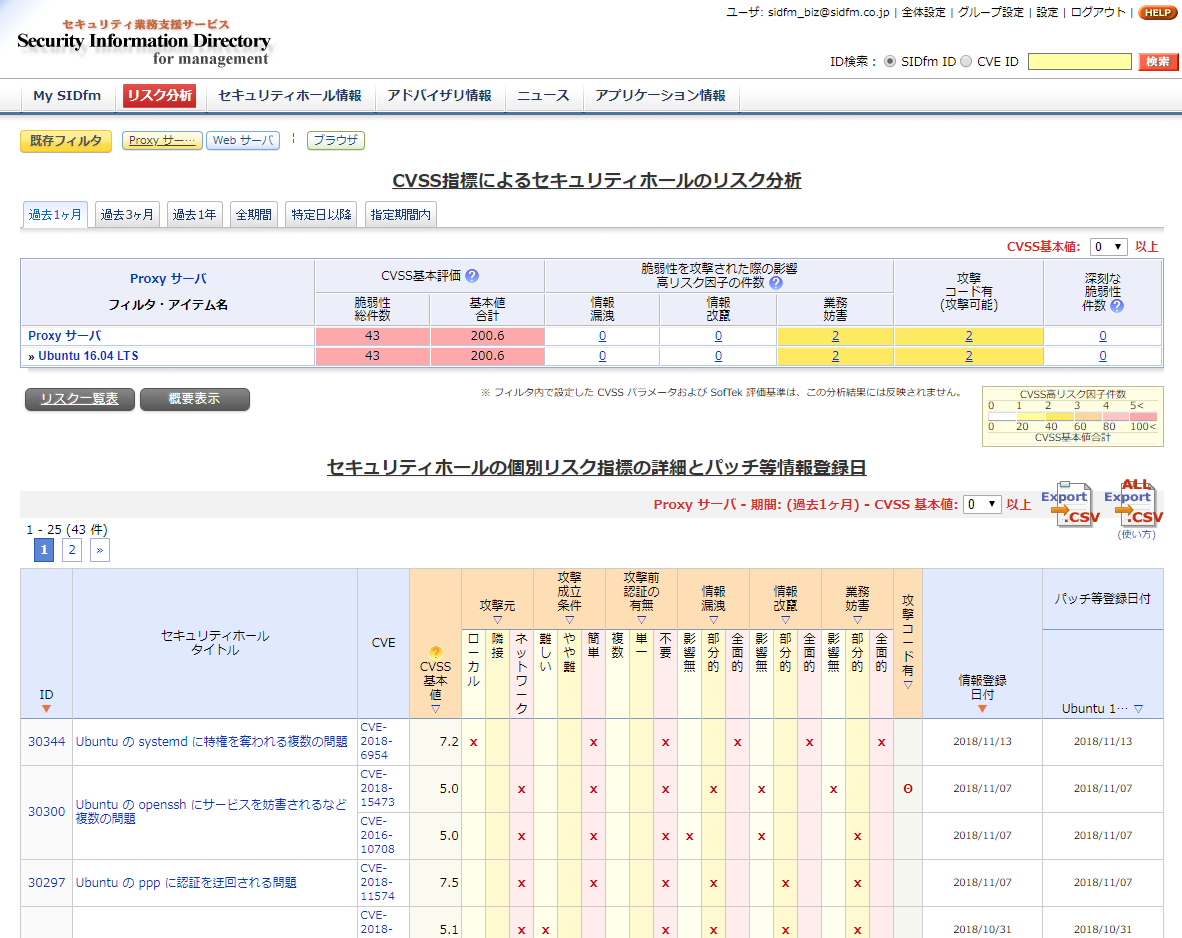Click the 7.2 CVSS value in row 30344
1182x938 pixels.
(x=449, y=742)
